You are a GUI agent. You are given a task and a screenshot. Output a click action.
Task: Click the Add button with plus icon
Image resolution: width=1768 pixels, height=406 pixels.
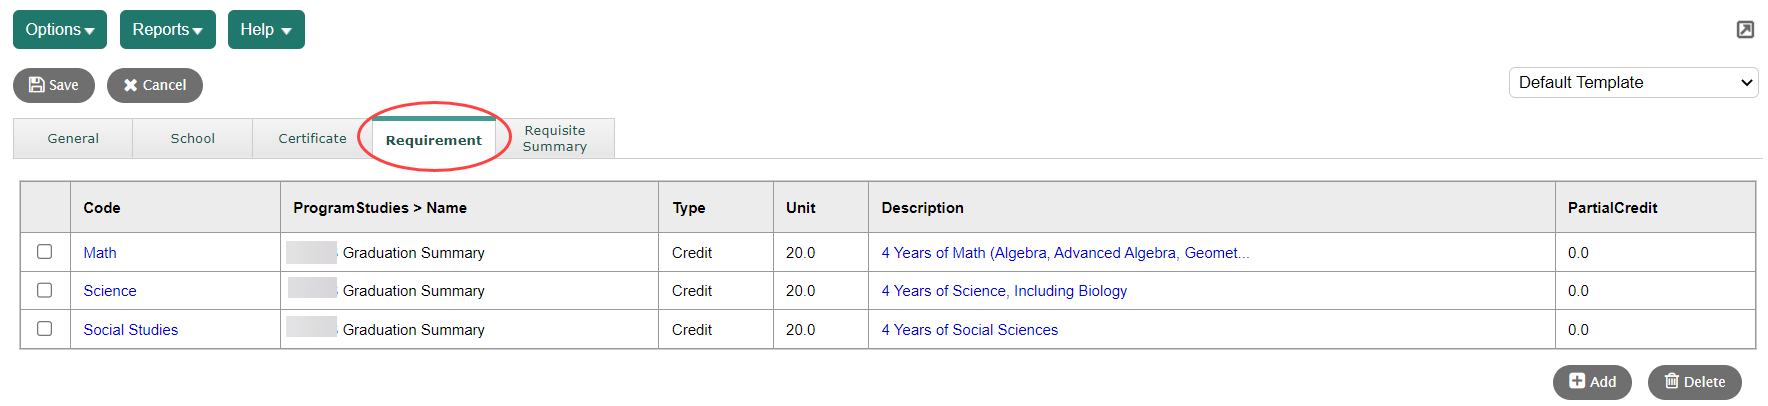(x=1592, y=382)
